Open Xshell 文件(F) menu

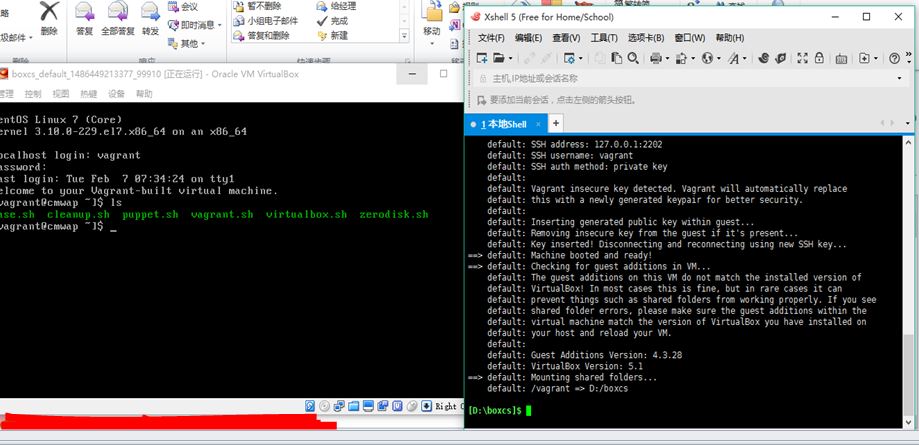491,38
